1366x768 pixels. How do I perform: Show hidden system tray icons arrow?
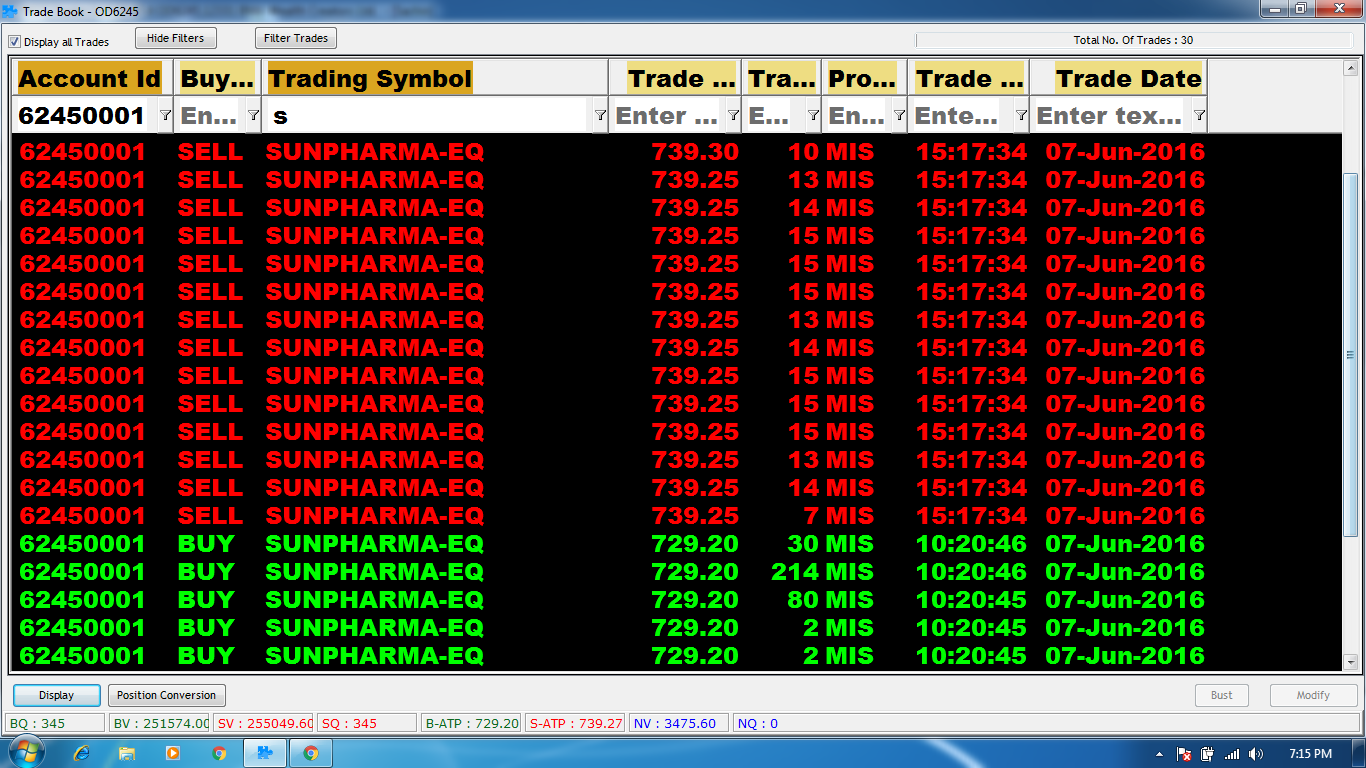coord(1160,754)
